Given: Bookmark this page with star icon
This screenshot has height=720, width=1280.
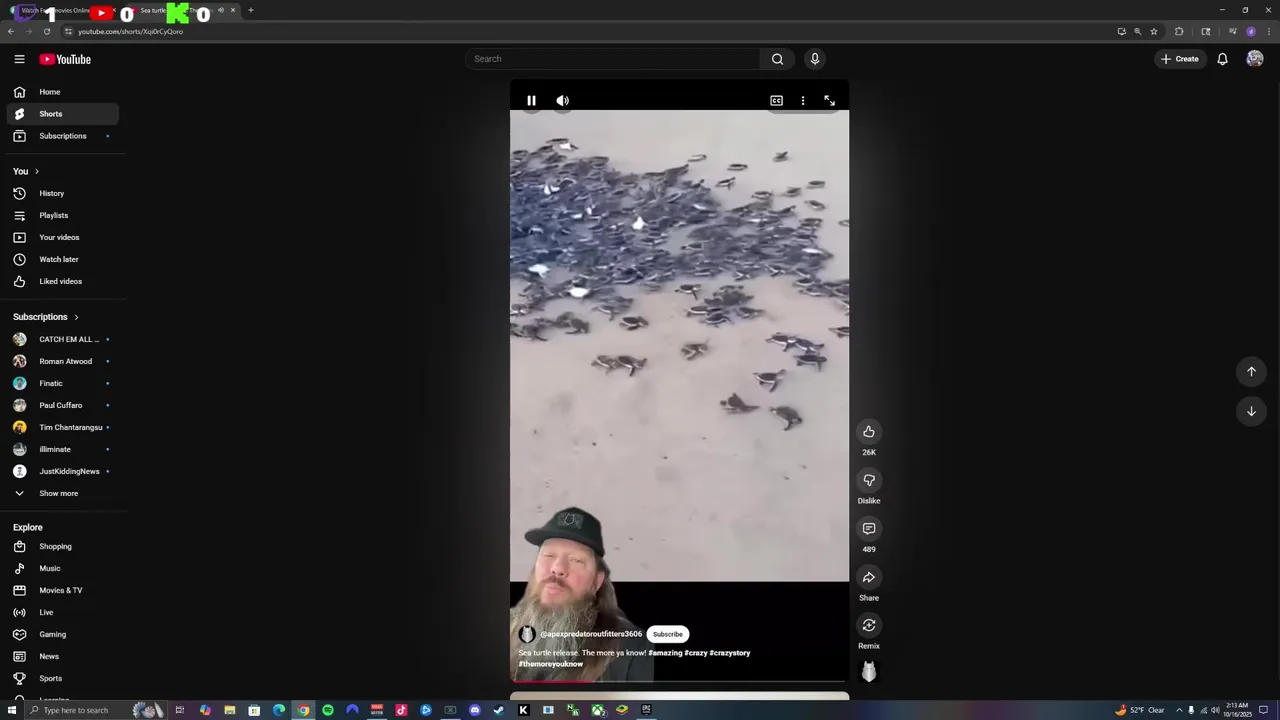Looking at the screenshot, I should (1154, 31).
